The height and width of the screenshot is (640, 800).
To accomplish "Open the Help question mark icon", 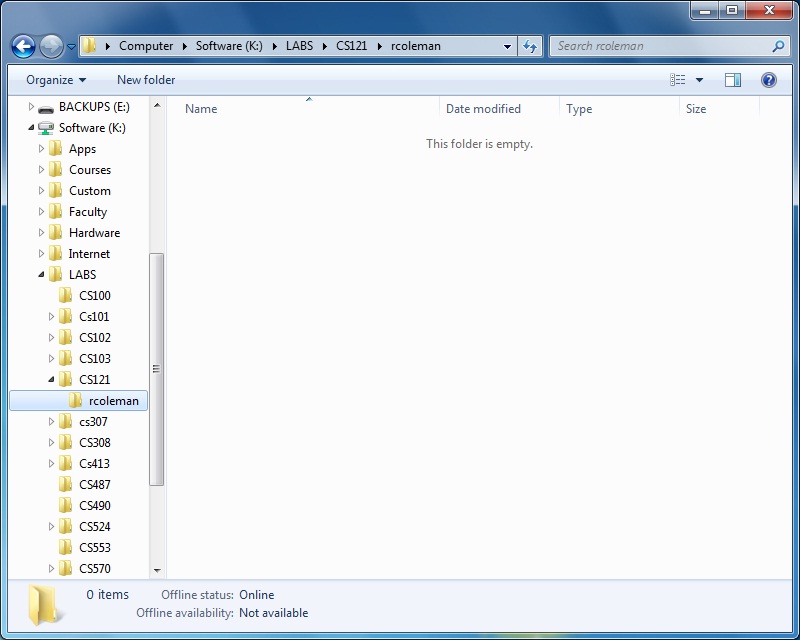I will (x=769, y=80).
